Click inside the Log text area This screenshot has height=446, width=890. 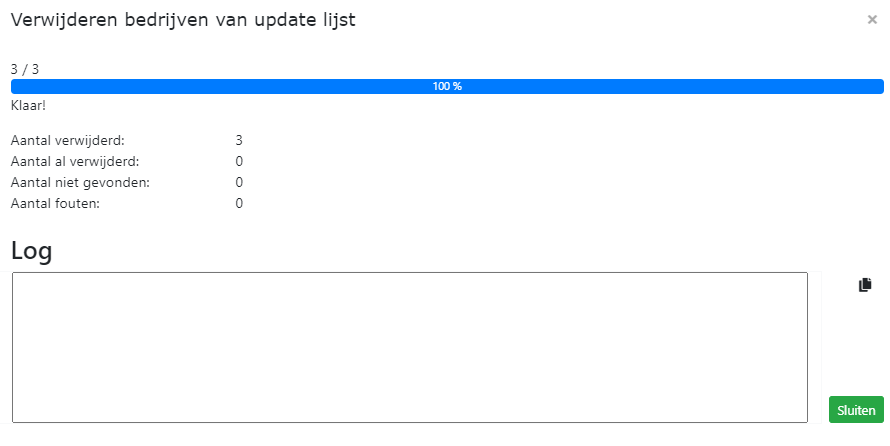(410, 347)
